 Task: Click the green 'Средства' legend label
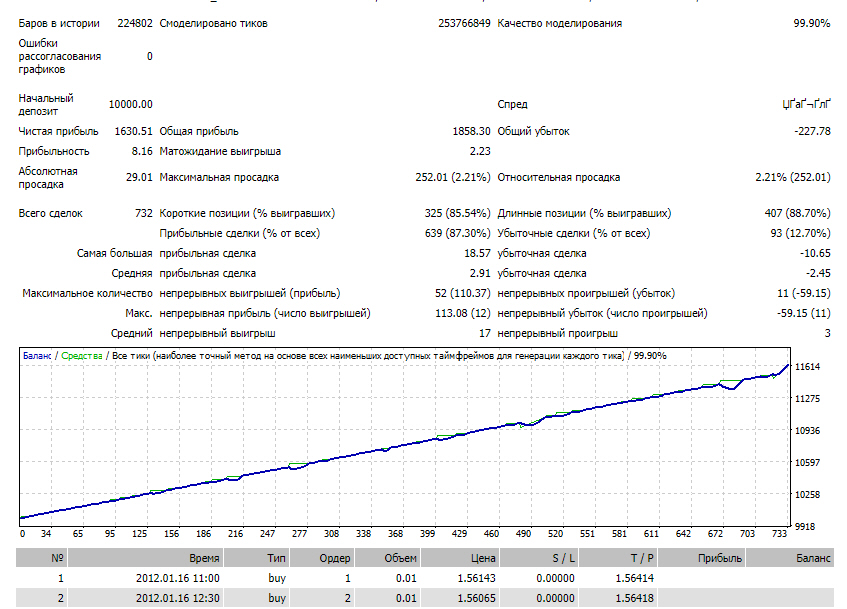click(x=82, y=356)
